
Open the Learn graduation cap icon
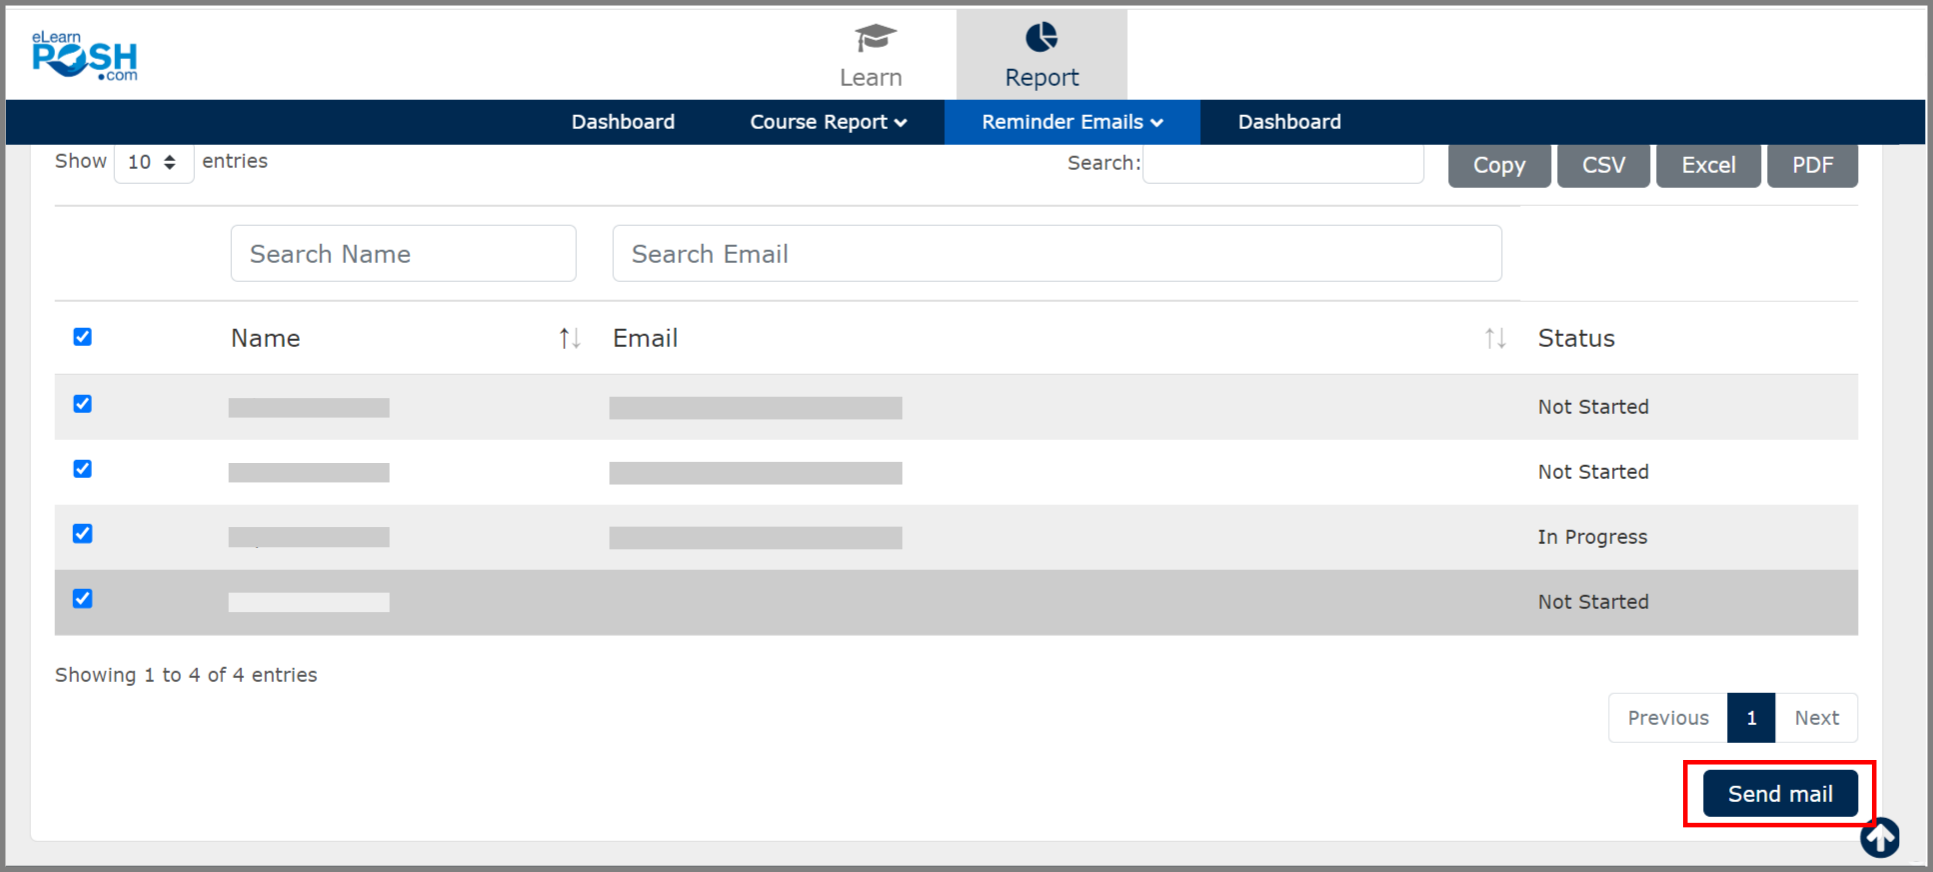[x=874, y=39]
